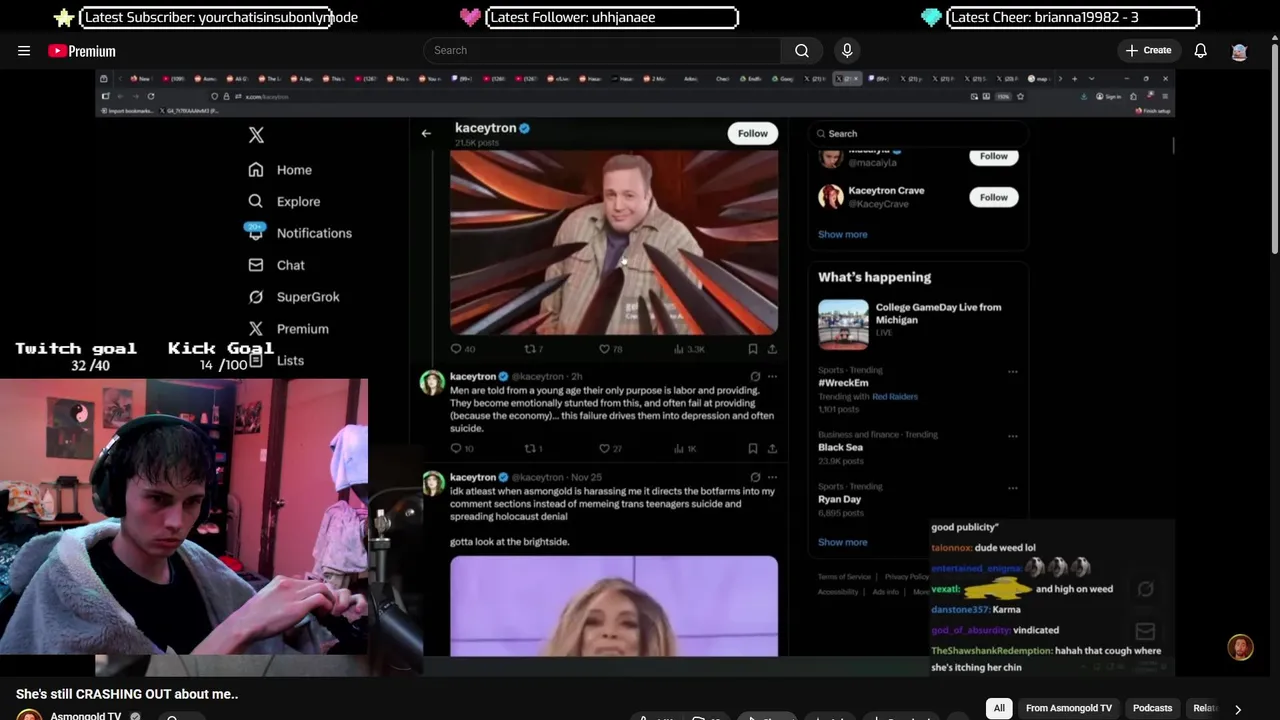Open more options for #WreckEm trend
The image size is (1280, 720).
1013,371
